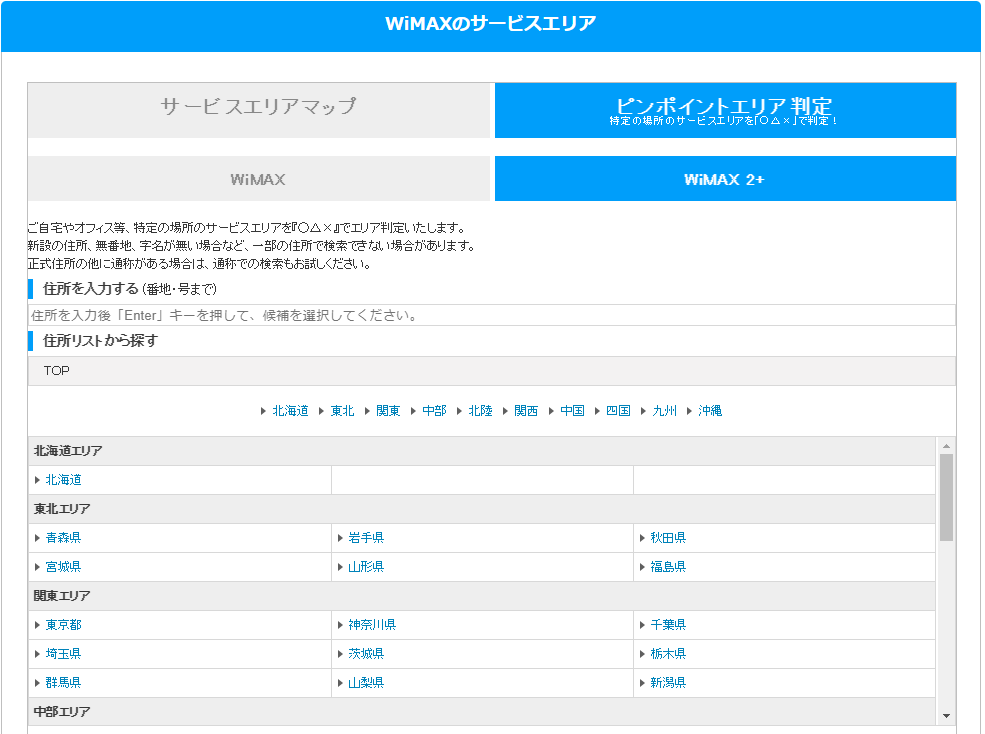This screenshot has height=734, width=985.
Task: Open 山梨県 prefecture link
Action: click(366, 682)
